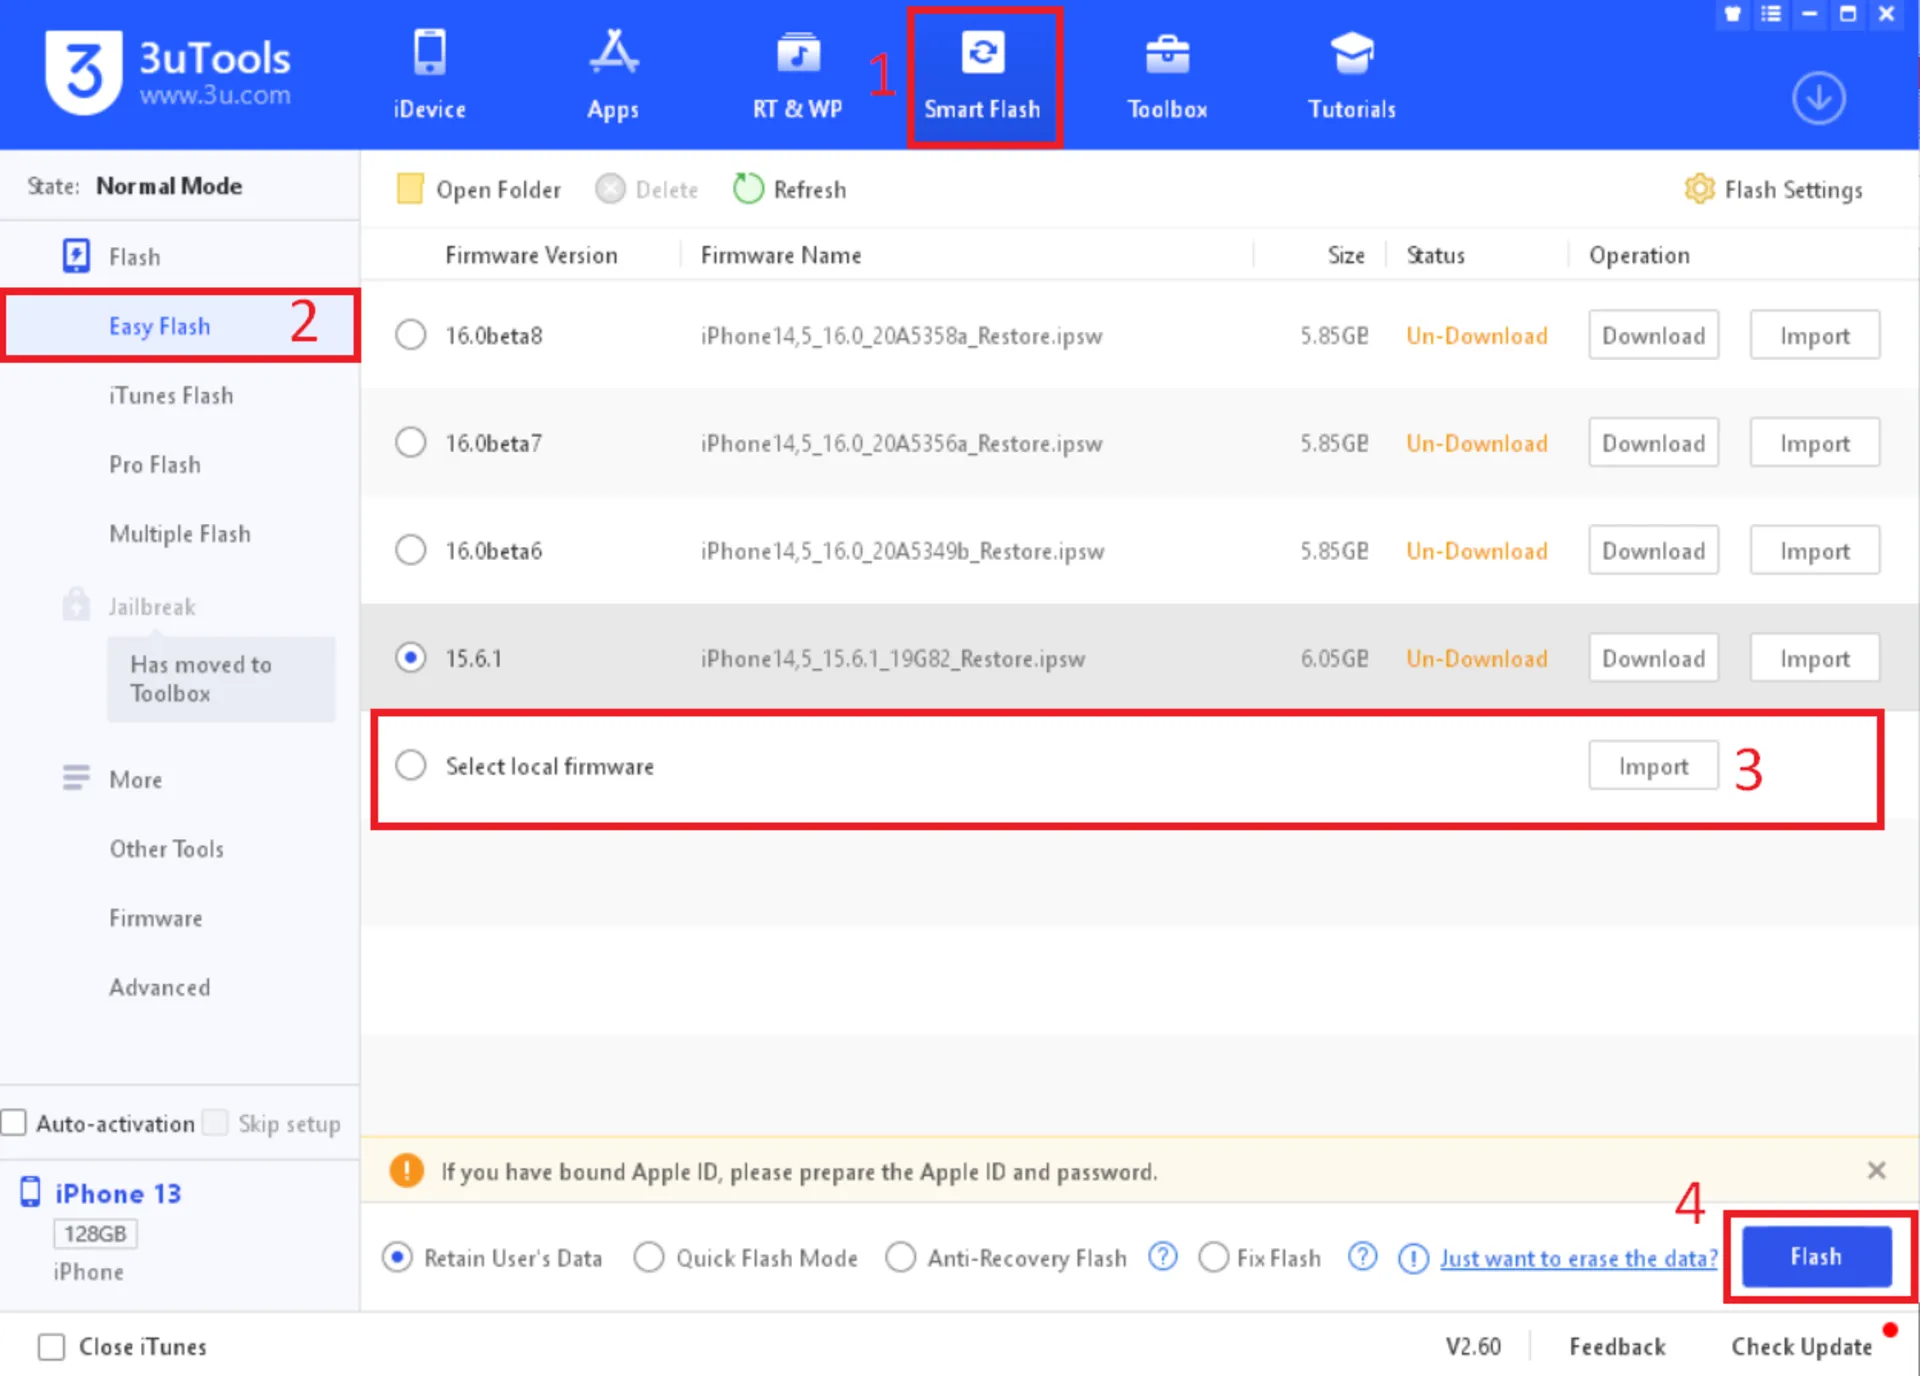Open the Toolbox icon
1920x1376 pixels.
click(x=1166, y=55)
